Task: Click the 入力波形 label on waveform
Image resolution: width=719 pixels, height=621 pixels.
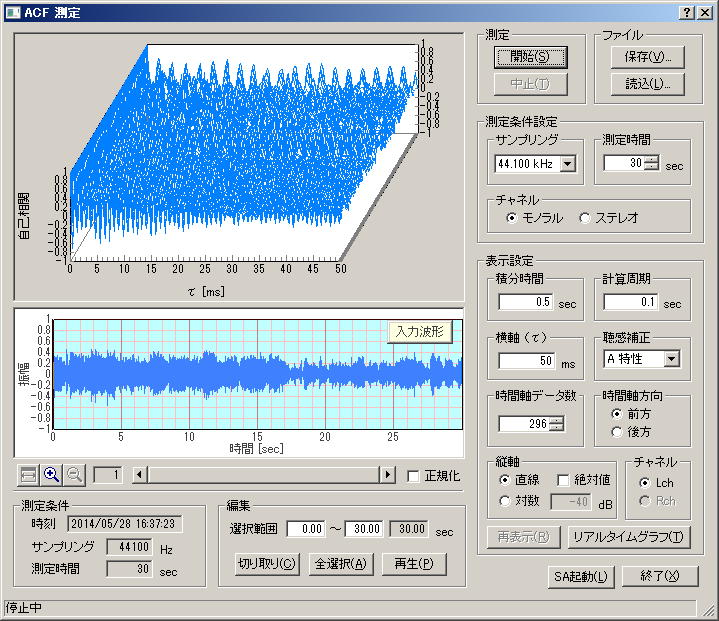Action: pyautogui.click(x=420, y=332)
